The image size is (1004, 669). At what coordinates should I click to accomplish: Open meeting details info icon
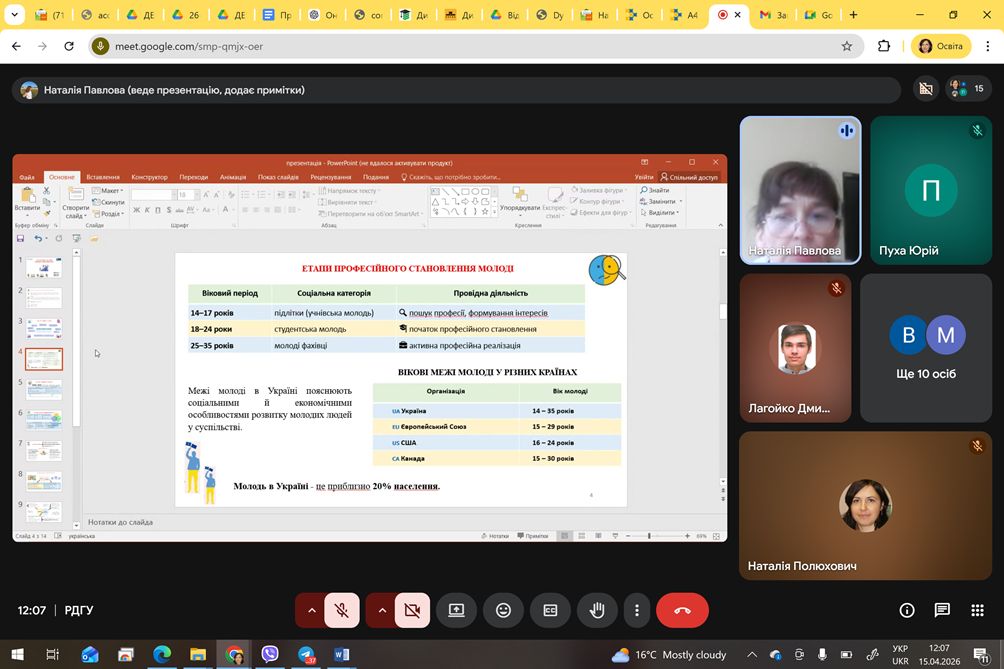click(907, 610)
